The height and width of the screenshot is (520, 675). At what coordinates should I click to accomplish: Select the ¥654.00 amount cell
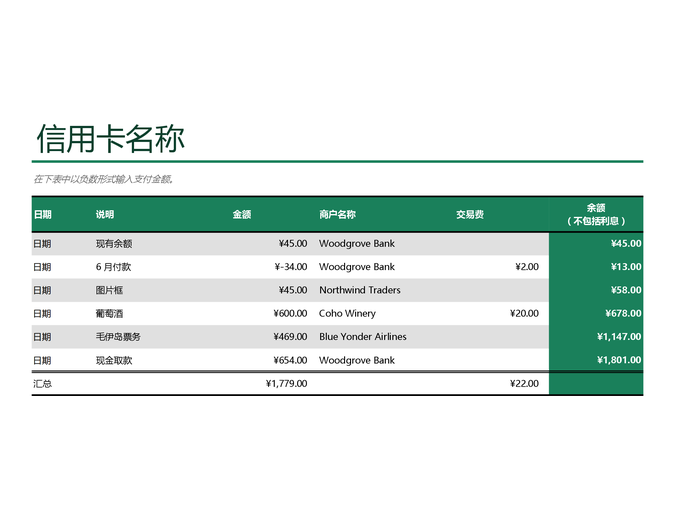[290, 360]
